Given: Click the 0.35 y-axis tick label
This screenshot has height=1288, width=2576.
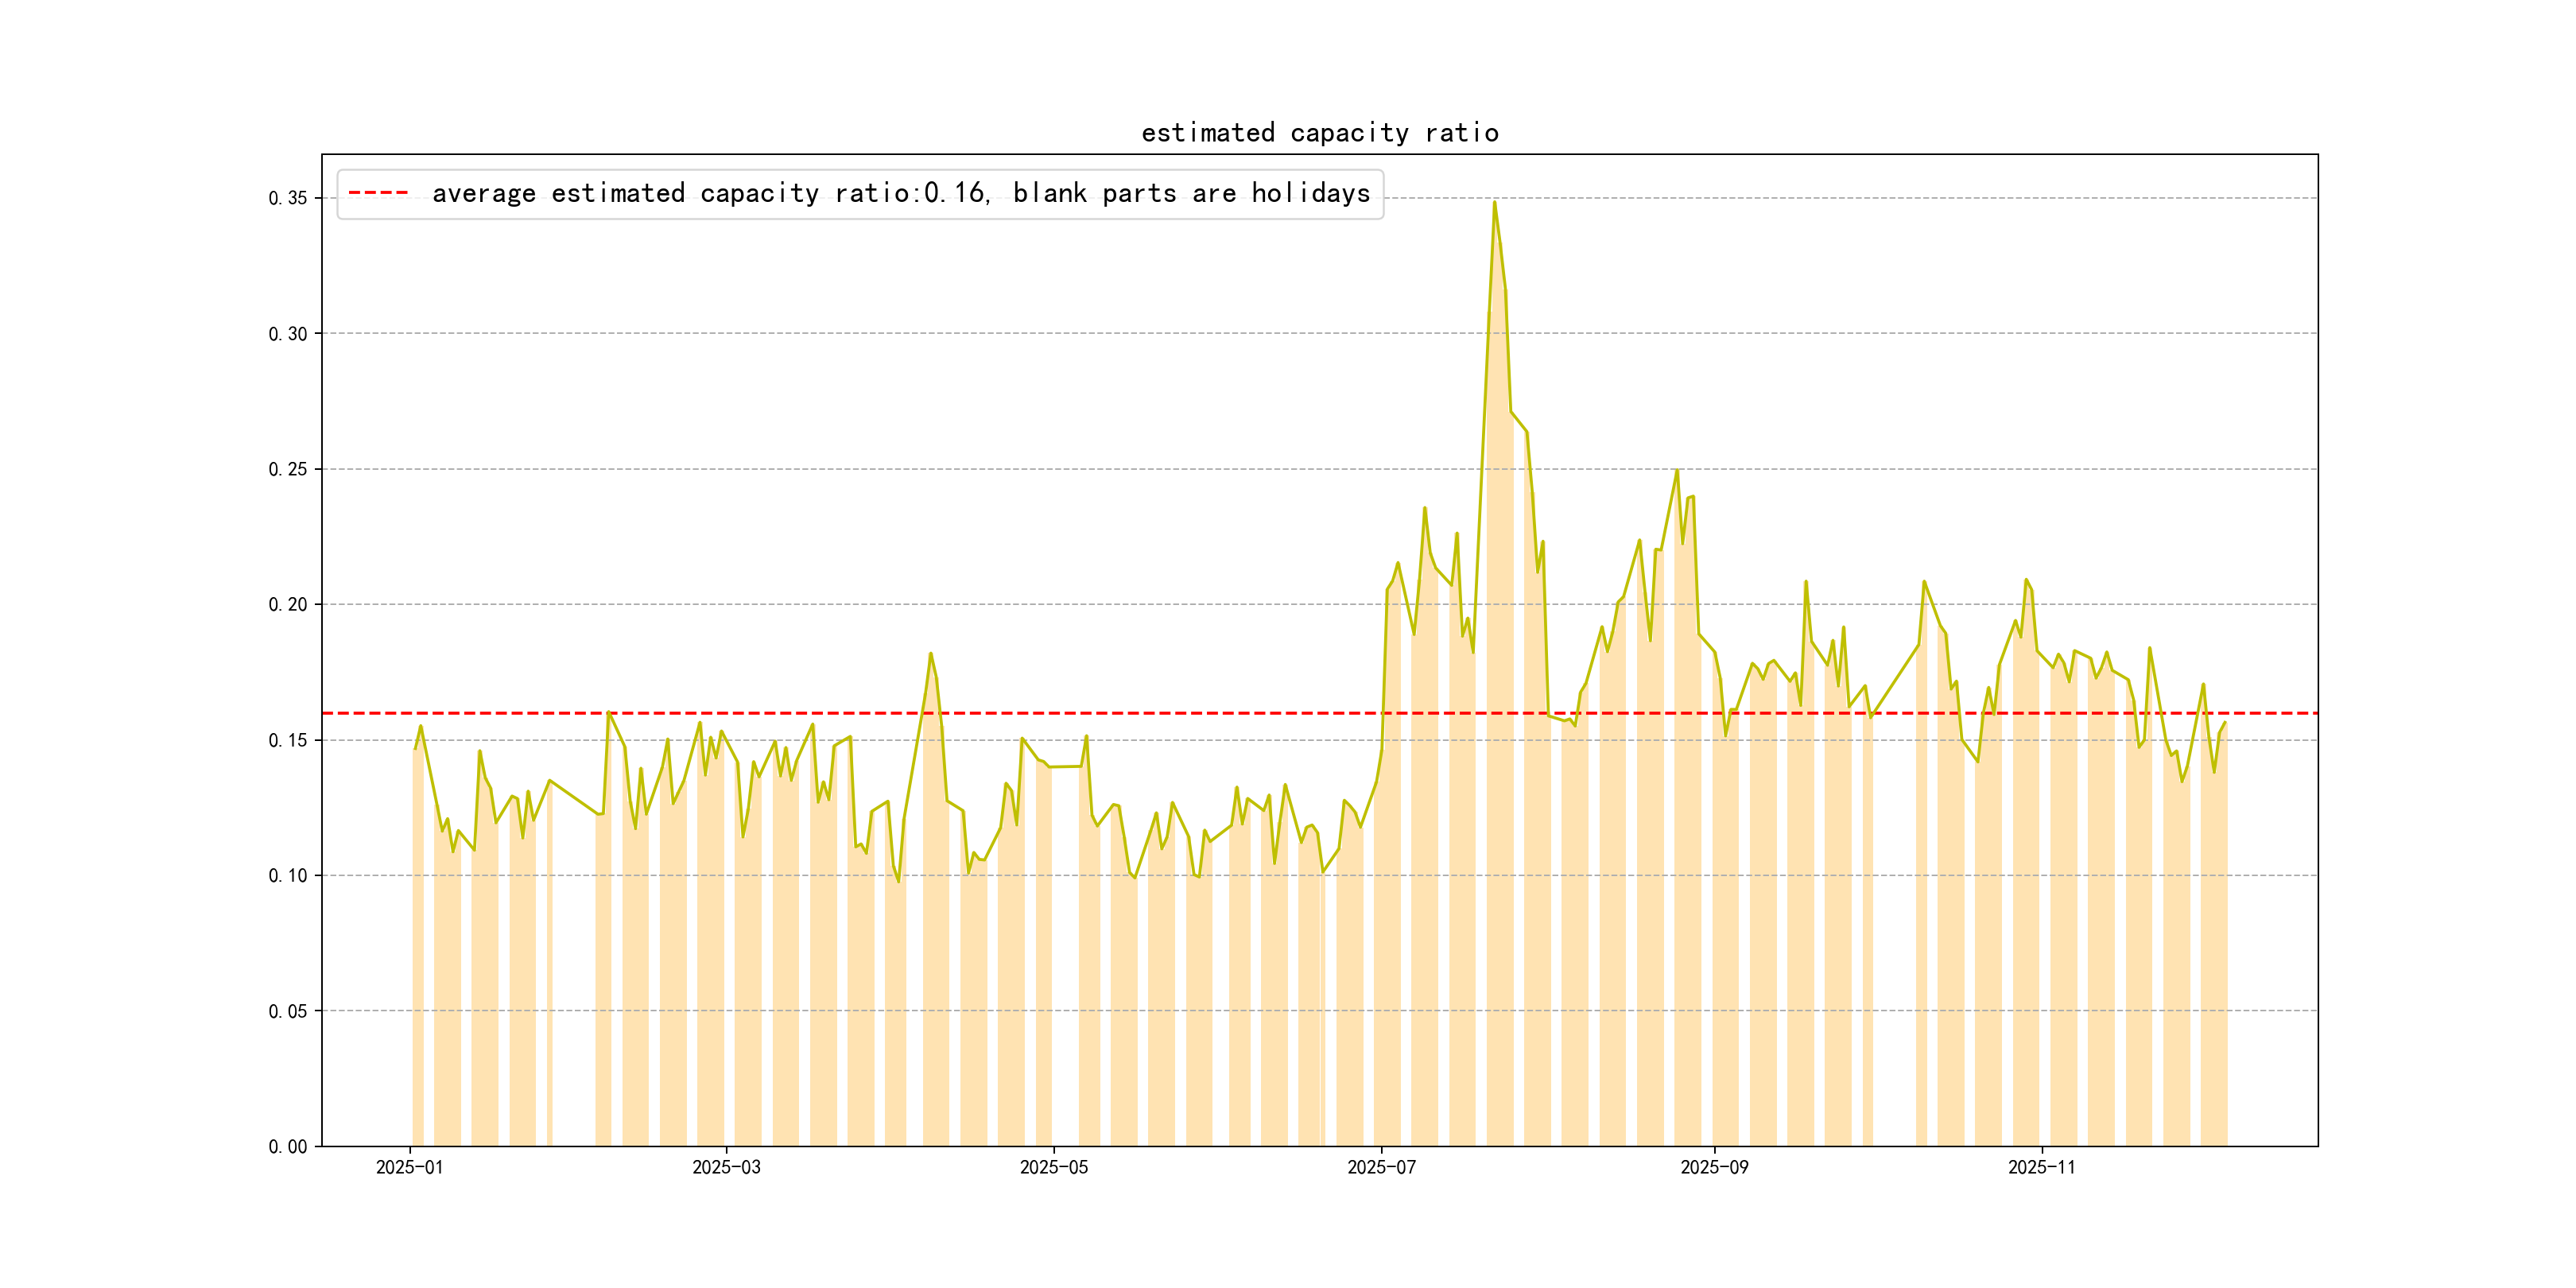Looking at the screenshot, I should point(288,198).
